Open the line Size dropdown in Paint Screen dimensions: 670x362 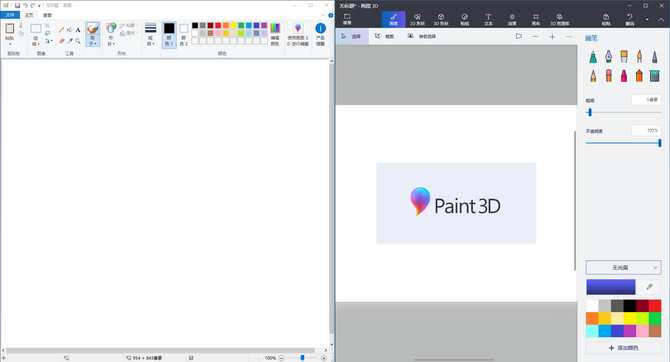tap(150, 35)
